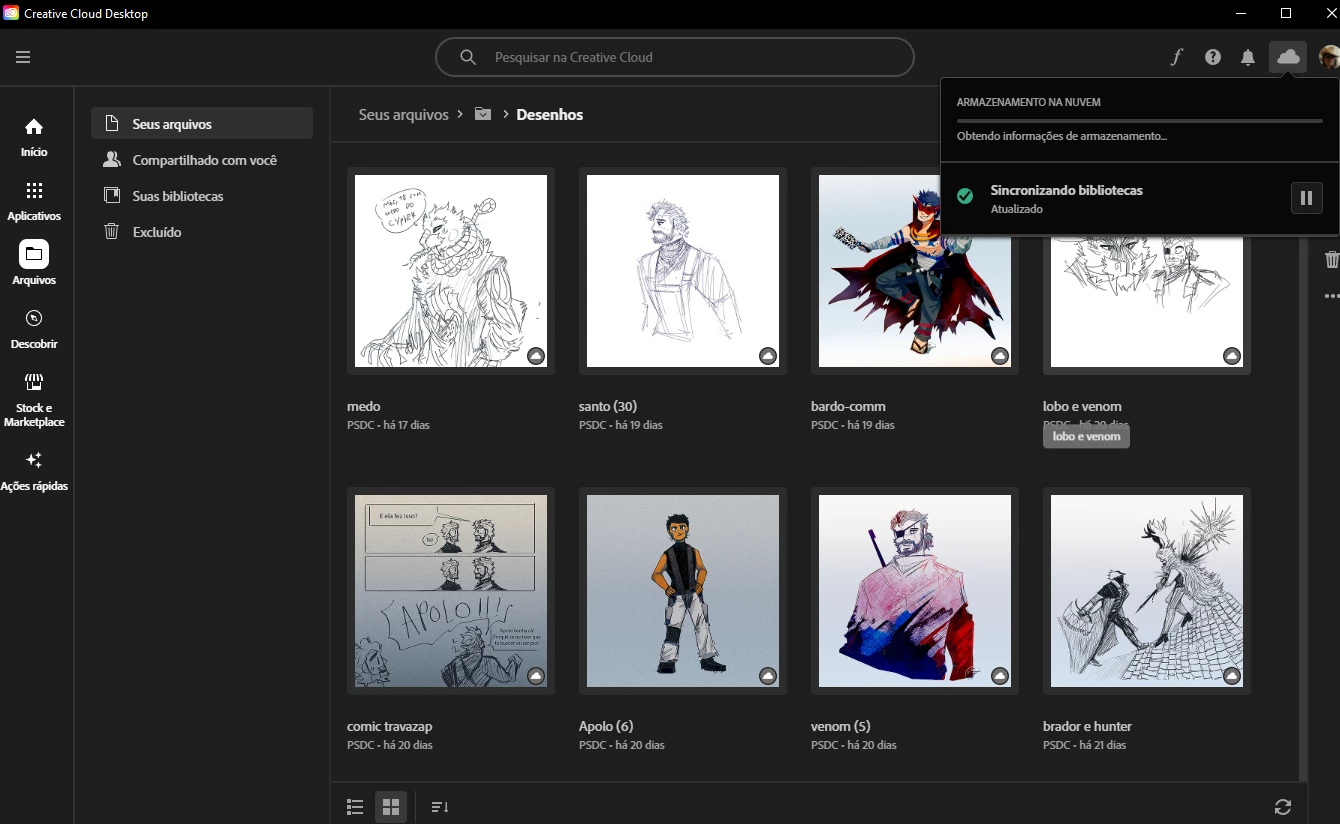Open the sort order menu
This screenshot has width=1340, height=824.
[x=440, y=806]
